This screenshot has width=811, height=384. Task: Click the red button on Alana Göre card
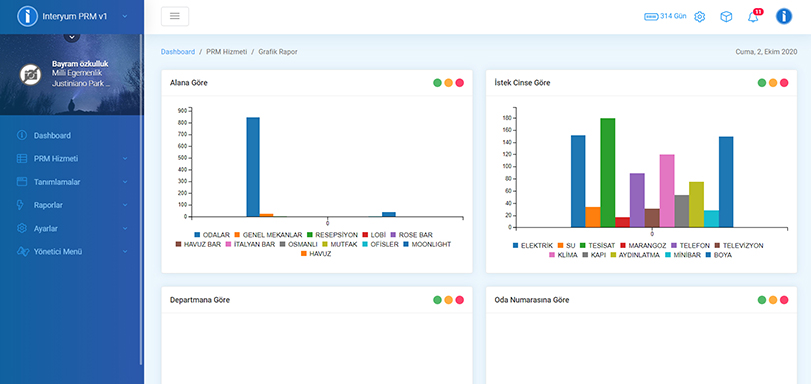(x=460, y=83)
